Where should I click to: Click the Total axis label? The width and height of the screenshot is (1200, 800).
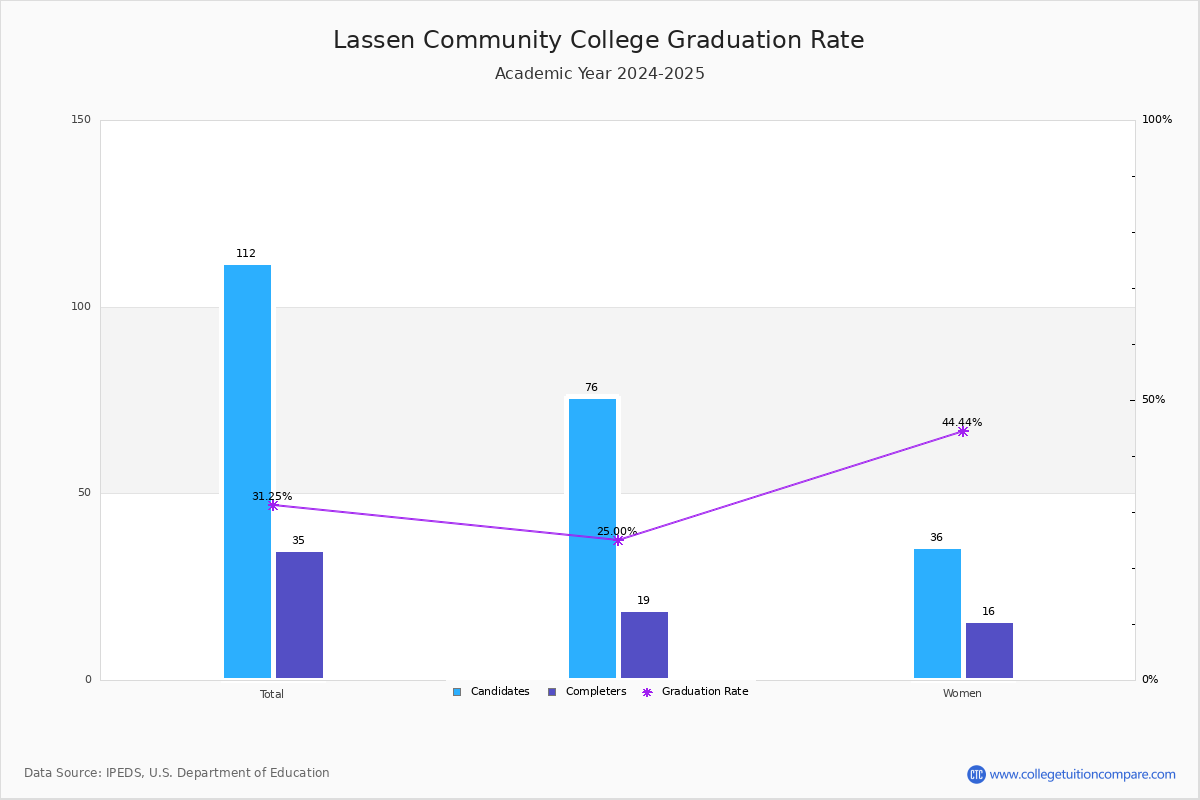(272, 694)
